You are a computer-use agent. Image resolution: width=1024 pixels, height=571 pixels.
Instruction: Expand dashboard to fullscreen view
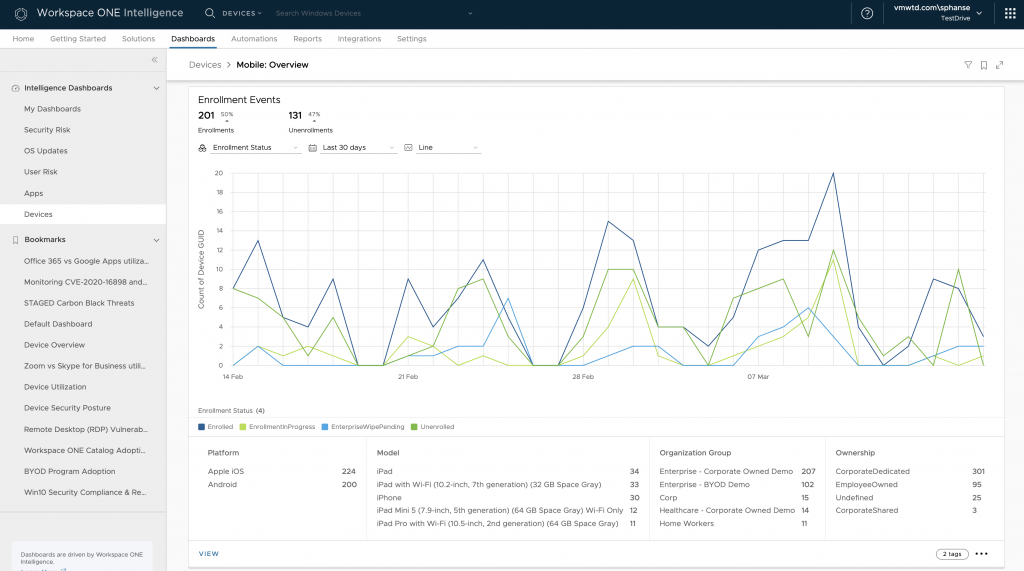pos(999,65)
